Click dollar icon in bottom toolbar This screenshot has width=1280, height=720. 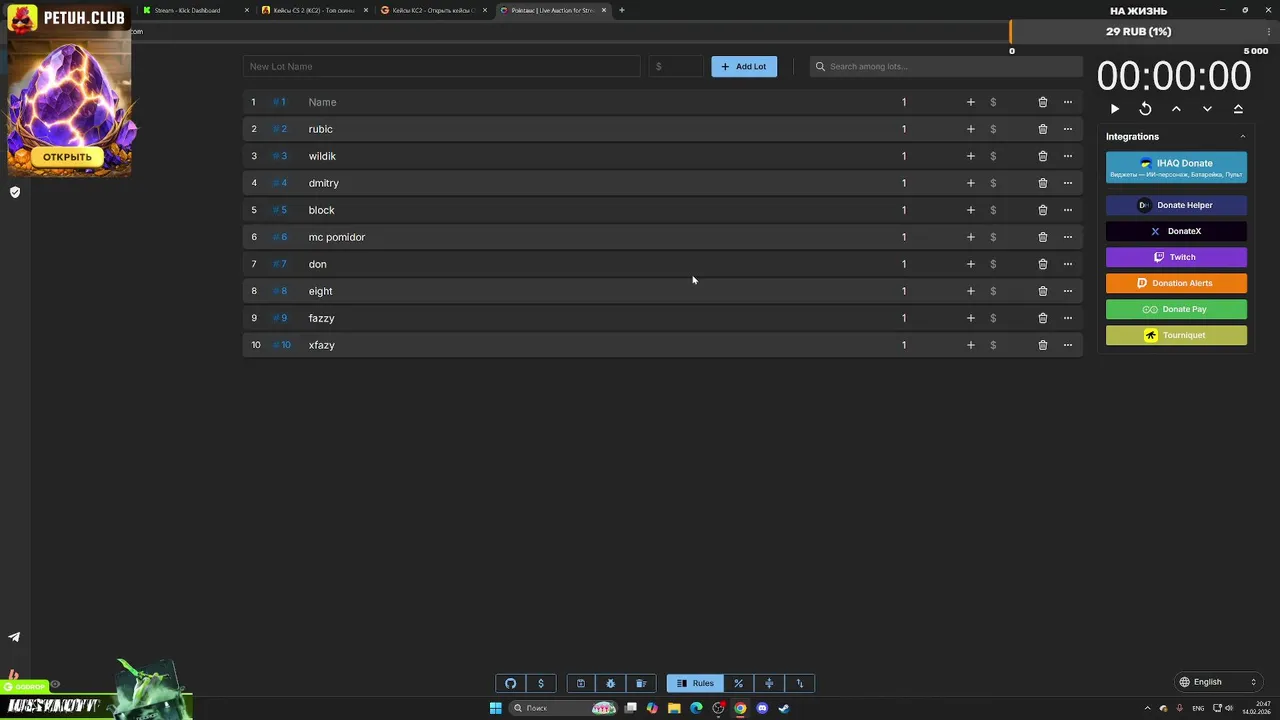tap(541, 683)
